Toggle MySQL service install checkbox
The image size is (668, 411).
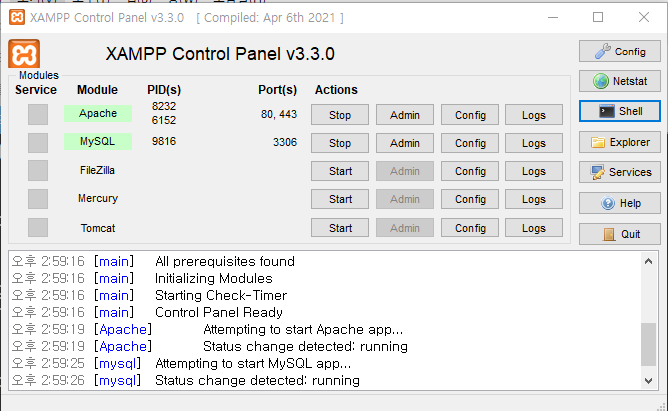38,142
